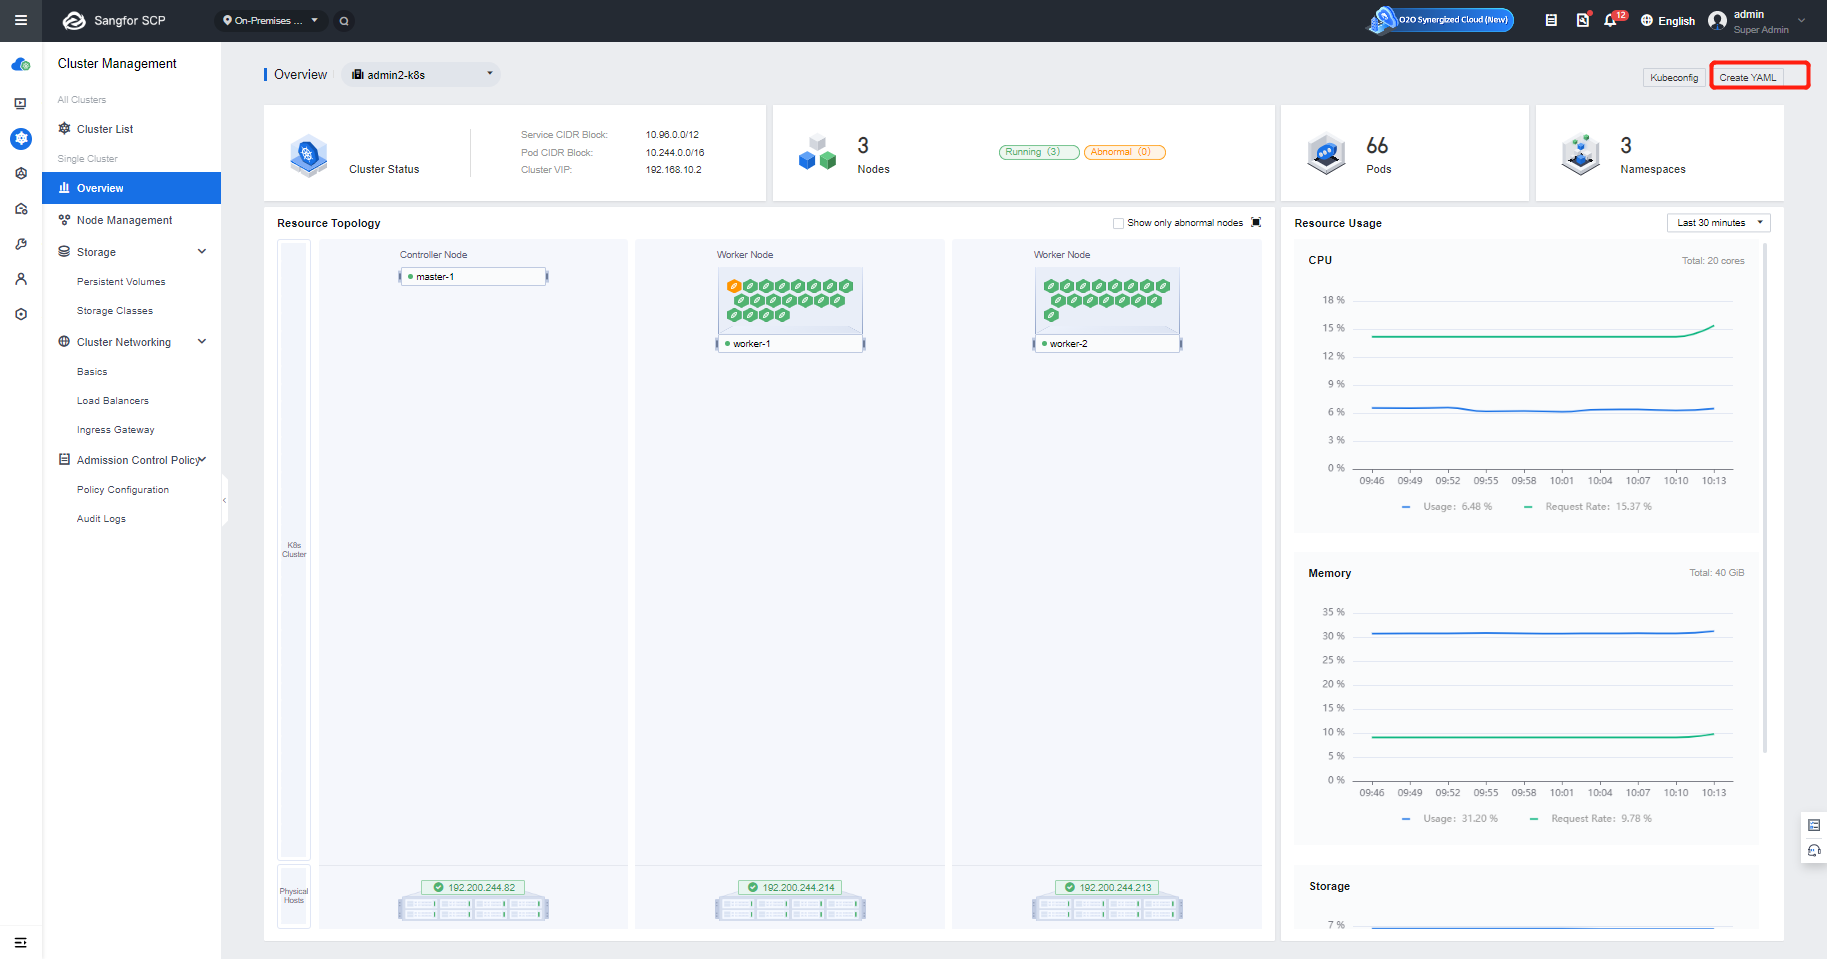Image resolution: width=1827 pixels, height=959 pixels.
Task: Open the hamburger menu at top left
Action: (20, 20)
